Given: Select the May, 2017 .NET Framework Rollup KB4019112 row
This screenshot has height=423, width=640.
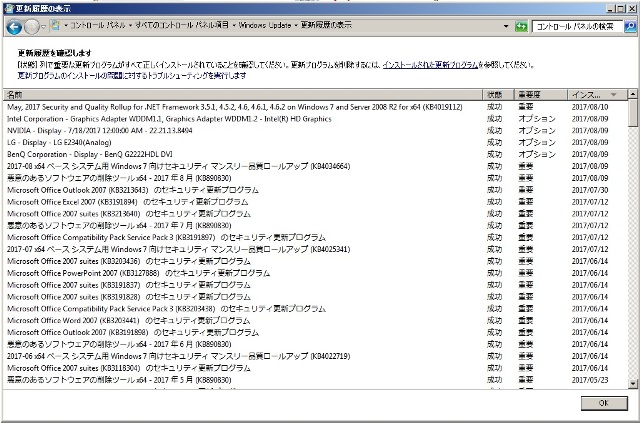Looking at the screenshot, I should point(315,107).
